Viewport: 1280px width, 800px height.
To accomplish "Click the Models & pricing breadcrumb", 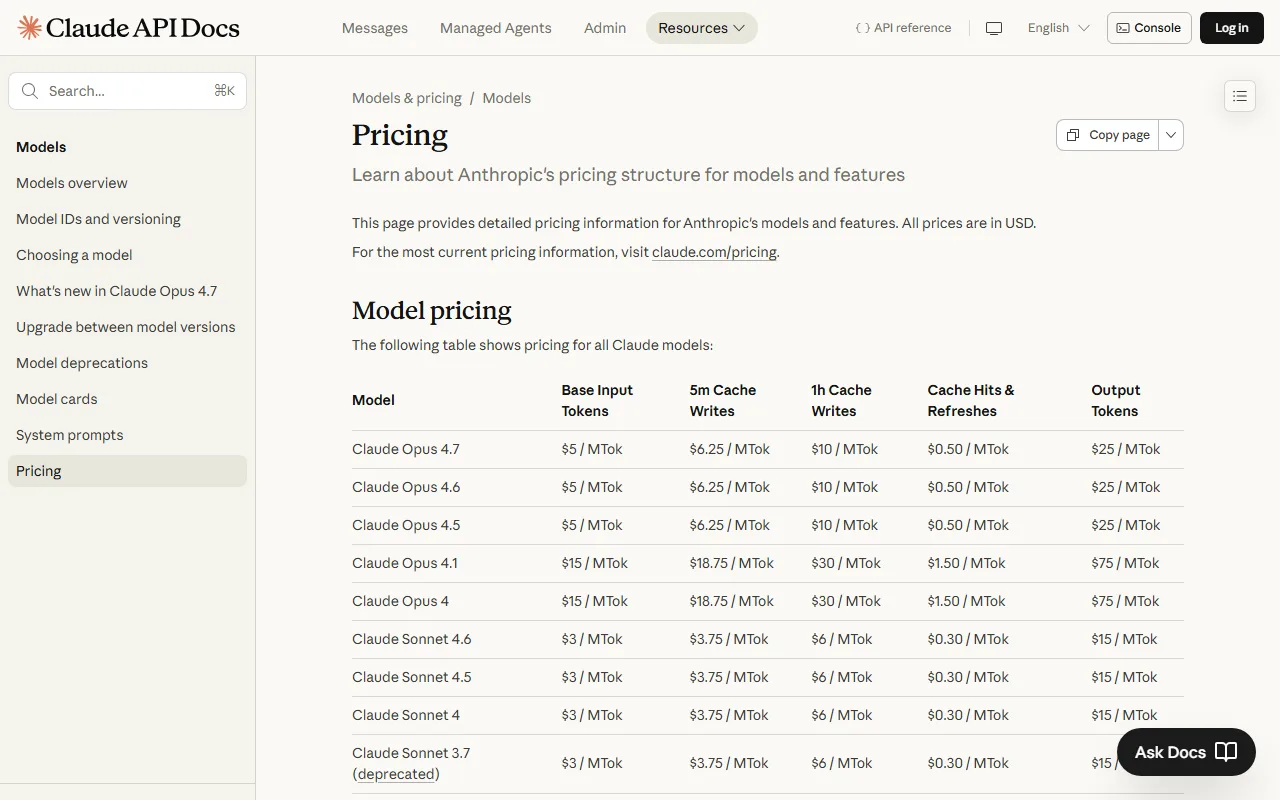I will pyautogui.click(x=407, y=98).
